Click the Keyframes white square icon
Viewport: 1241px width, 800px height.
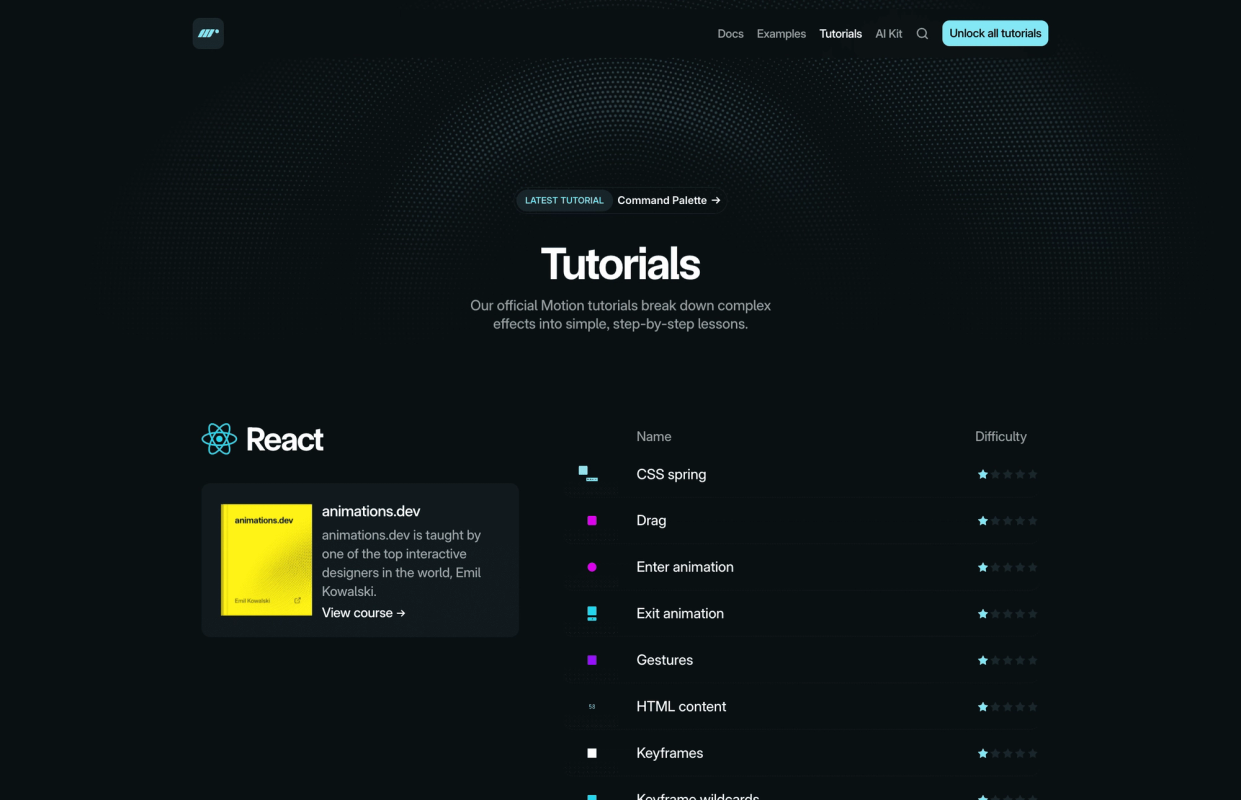click(x=592, y=753)
